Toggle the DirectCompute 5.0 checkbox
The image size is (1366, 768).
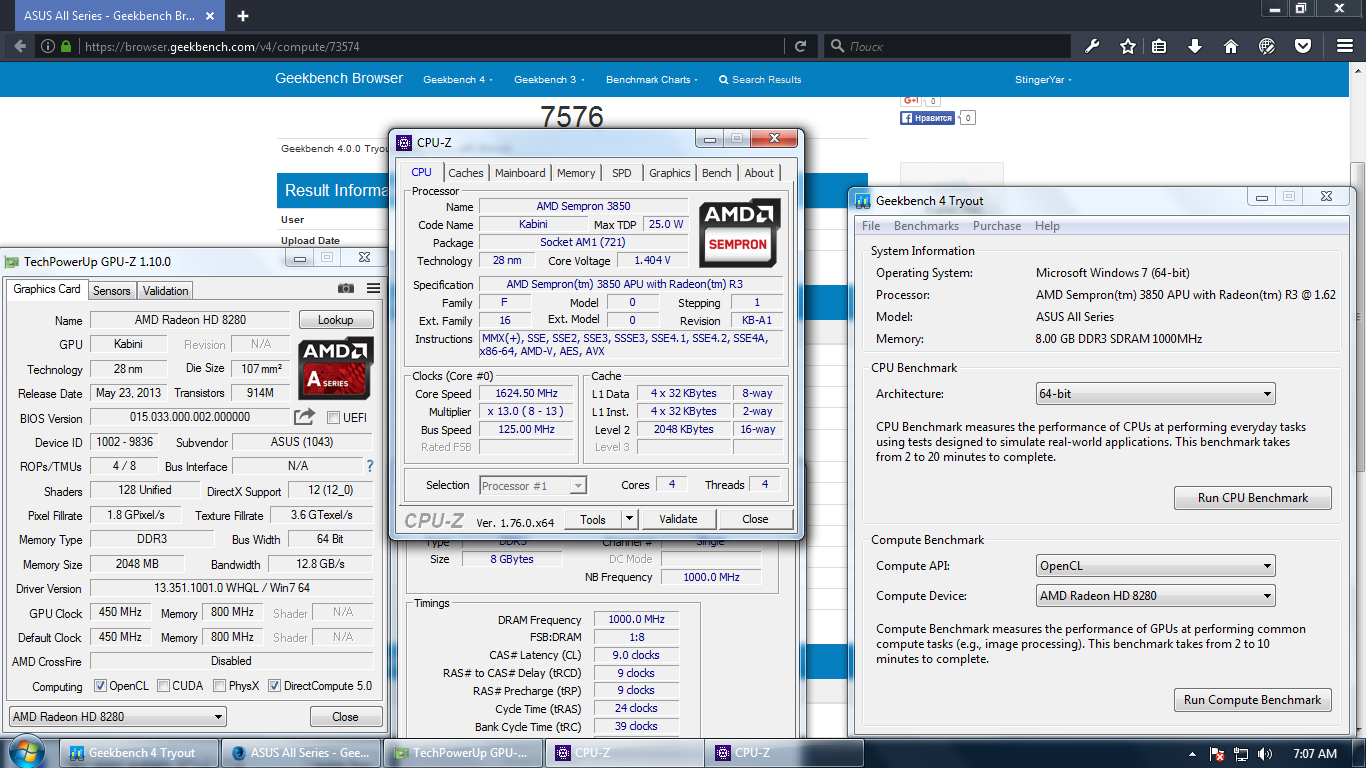pos(274,686)
